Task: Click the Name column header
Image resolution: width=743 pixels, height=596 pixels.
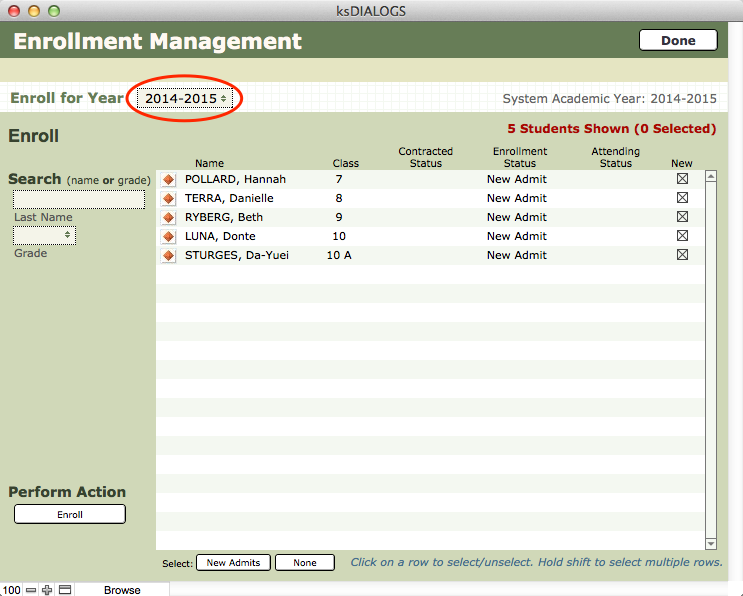Action: coord(209,163)
